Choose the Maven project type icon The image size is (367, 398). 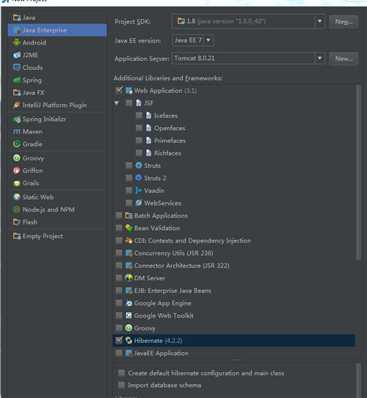[x=17, y=132]
